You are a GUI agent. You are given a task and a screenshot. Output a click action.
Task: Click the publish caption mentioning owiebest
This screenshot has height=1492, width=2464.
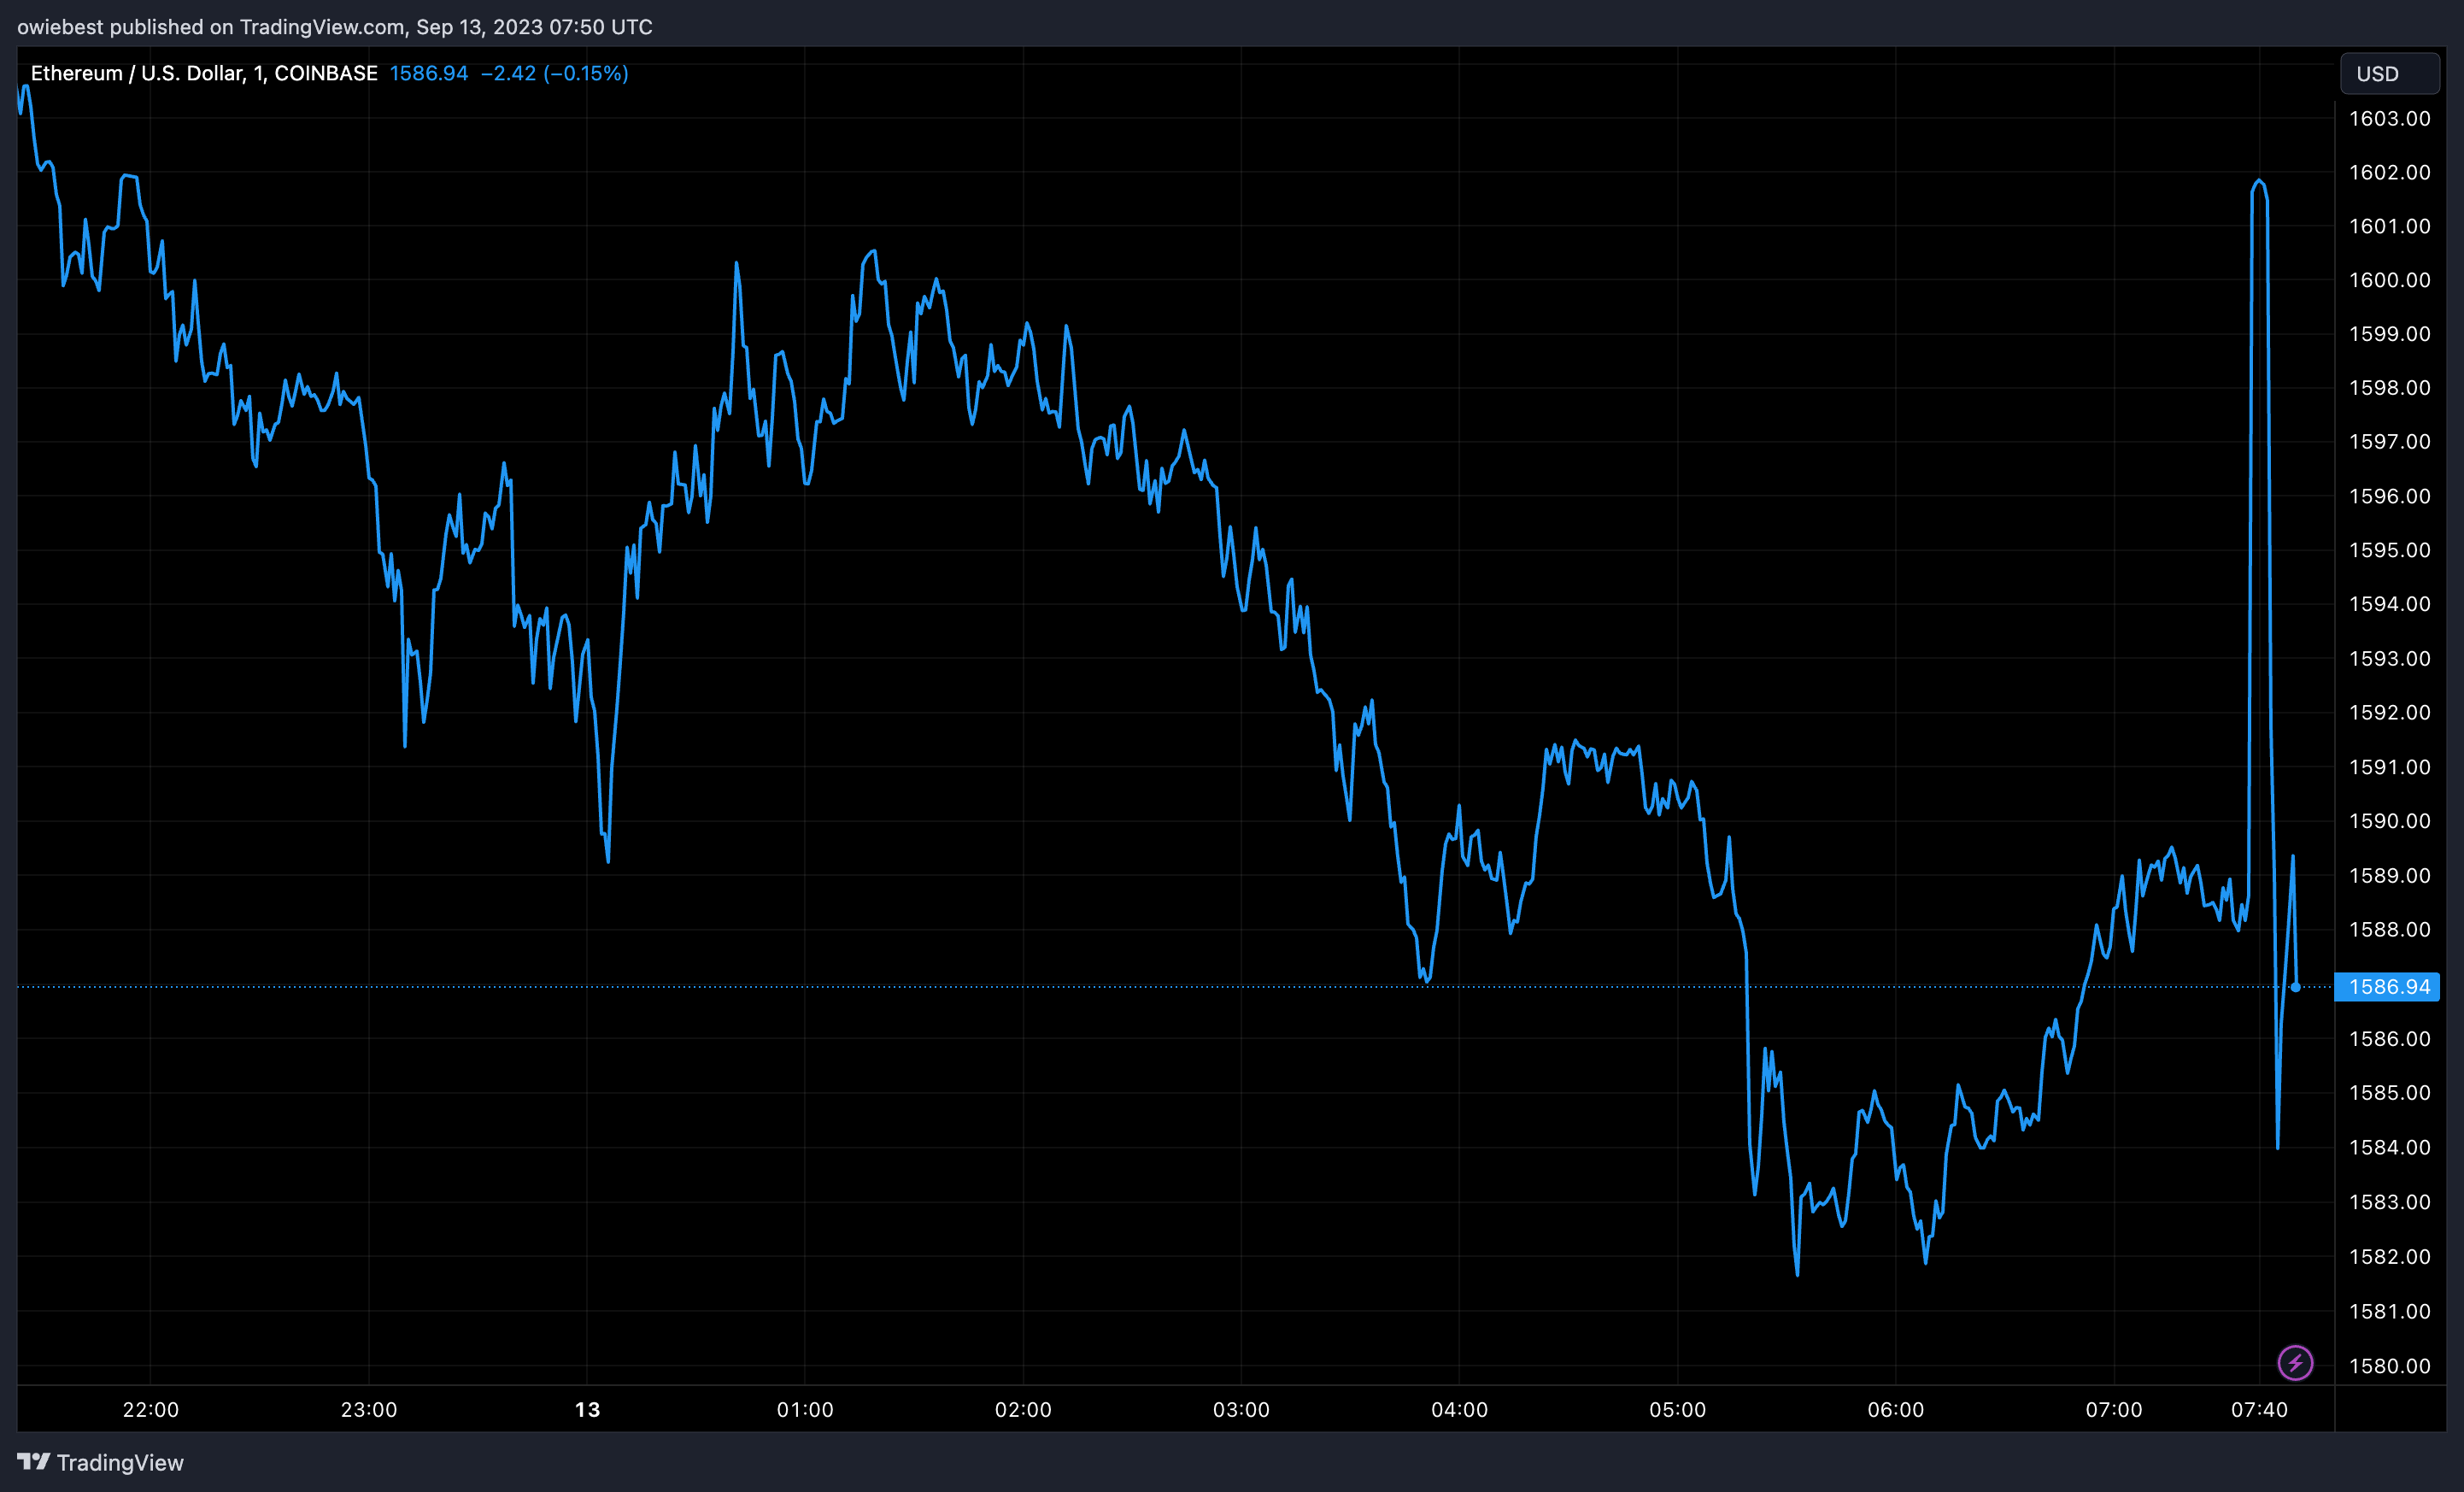click(x=335, y=27)
